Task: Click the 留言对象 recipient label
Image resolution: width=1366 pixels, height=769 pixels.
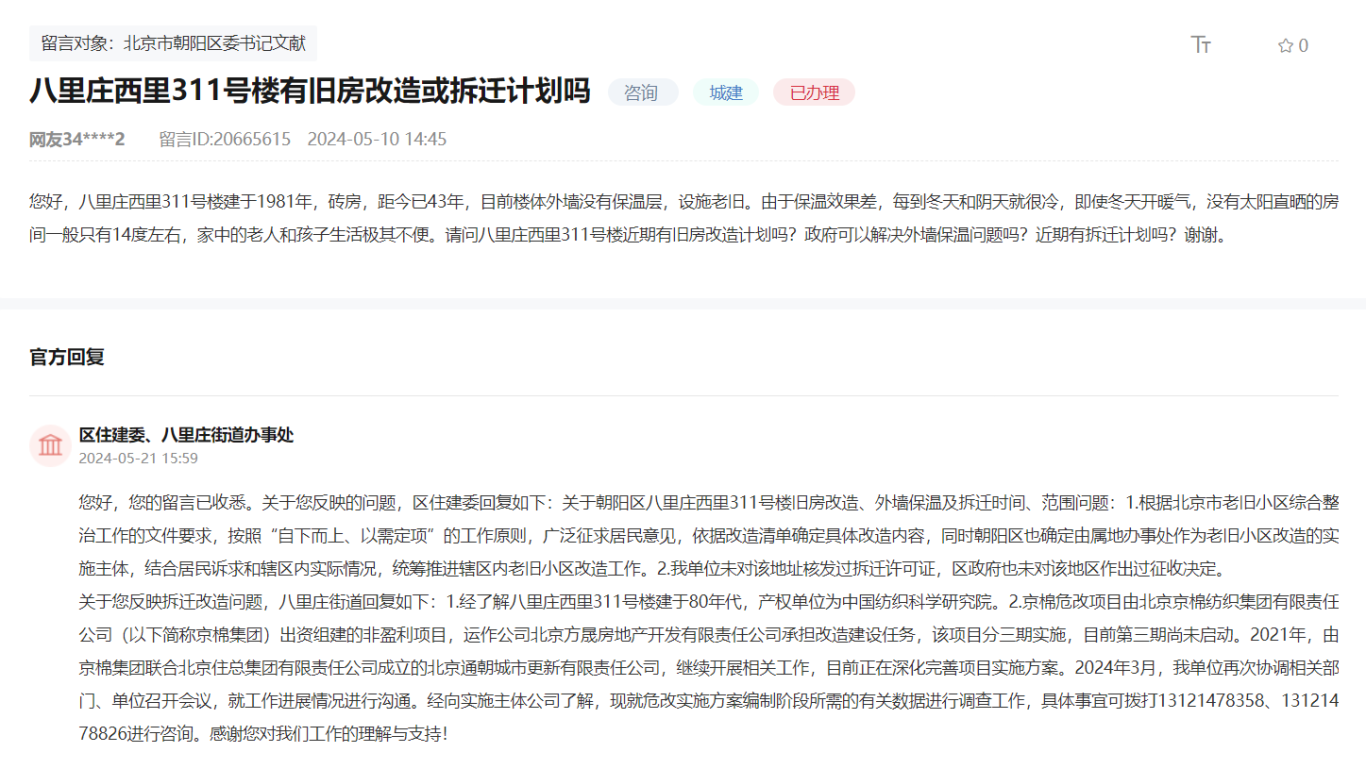Action: pos(173,44)
